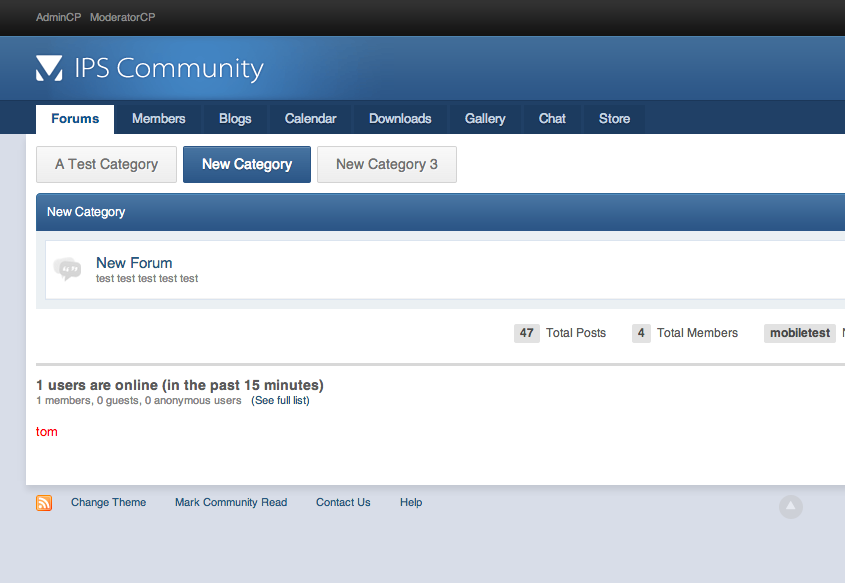Open the New Forum link

click(x=134, y=263)
